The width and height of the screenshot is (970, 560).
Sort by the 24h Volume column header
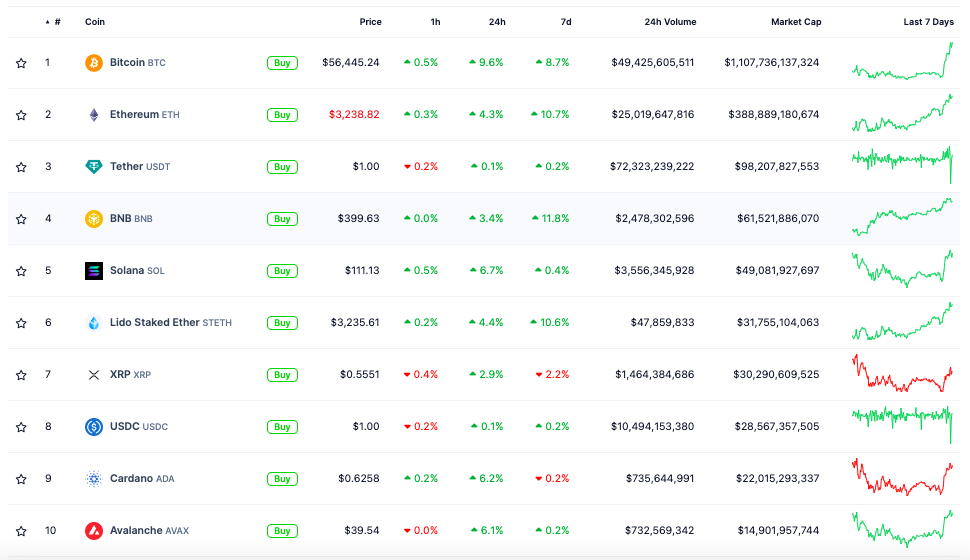pyautogui.click(x=670, y=22)
